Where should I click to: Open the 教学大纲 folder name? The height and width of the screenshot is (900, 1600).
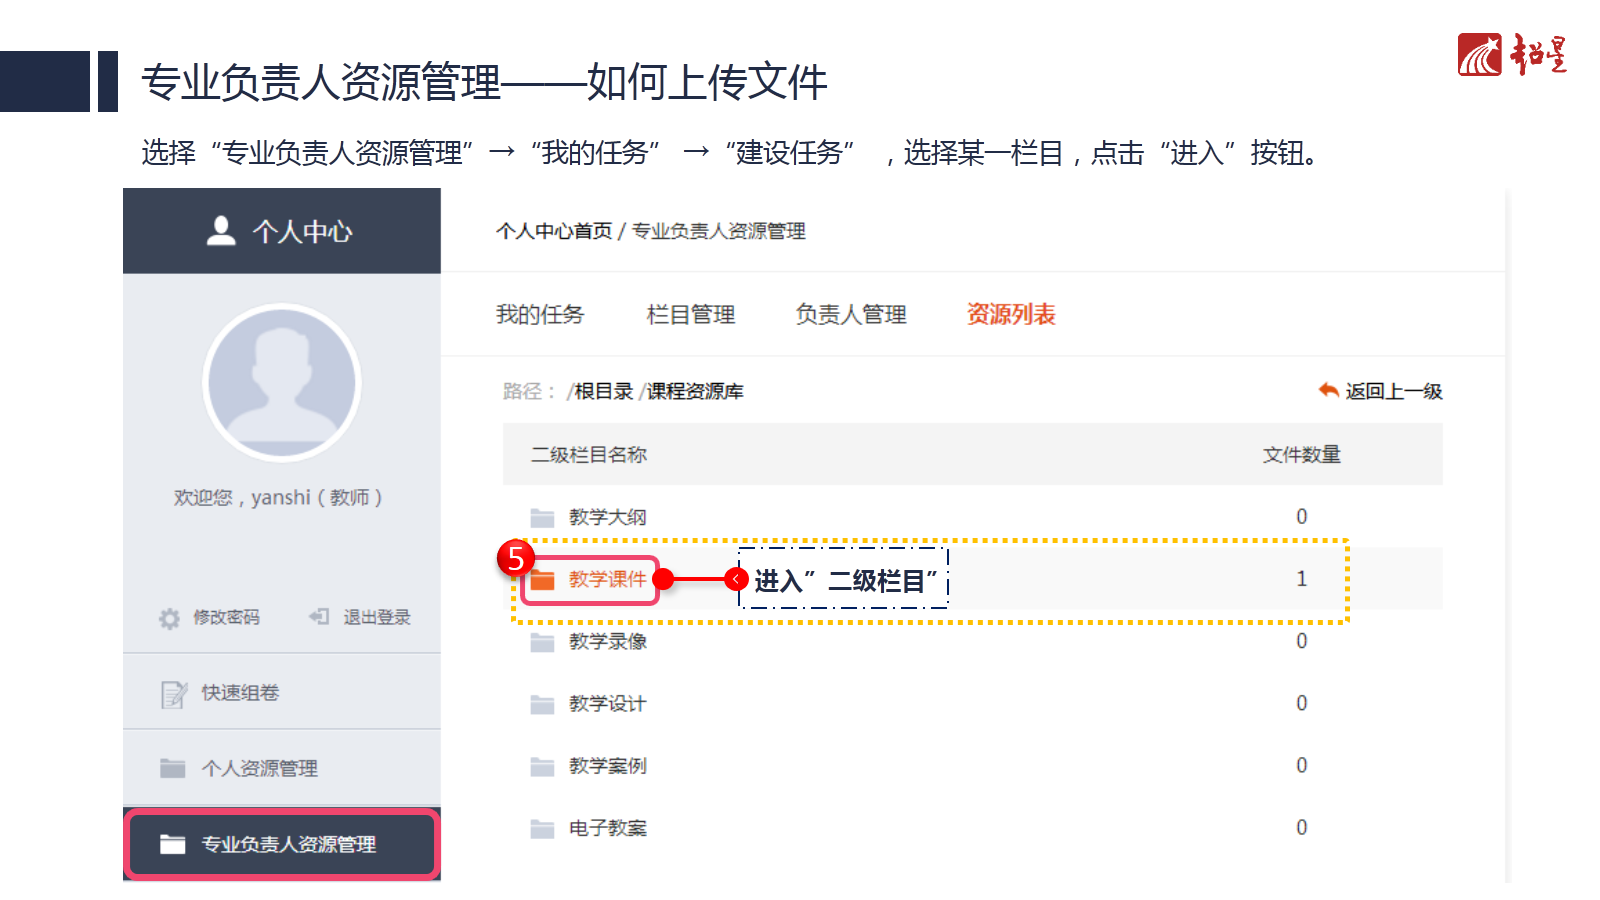pos(608,517)
